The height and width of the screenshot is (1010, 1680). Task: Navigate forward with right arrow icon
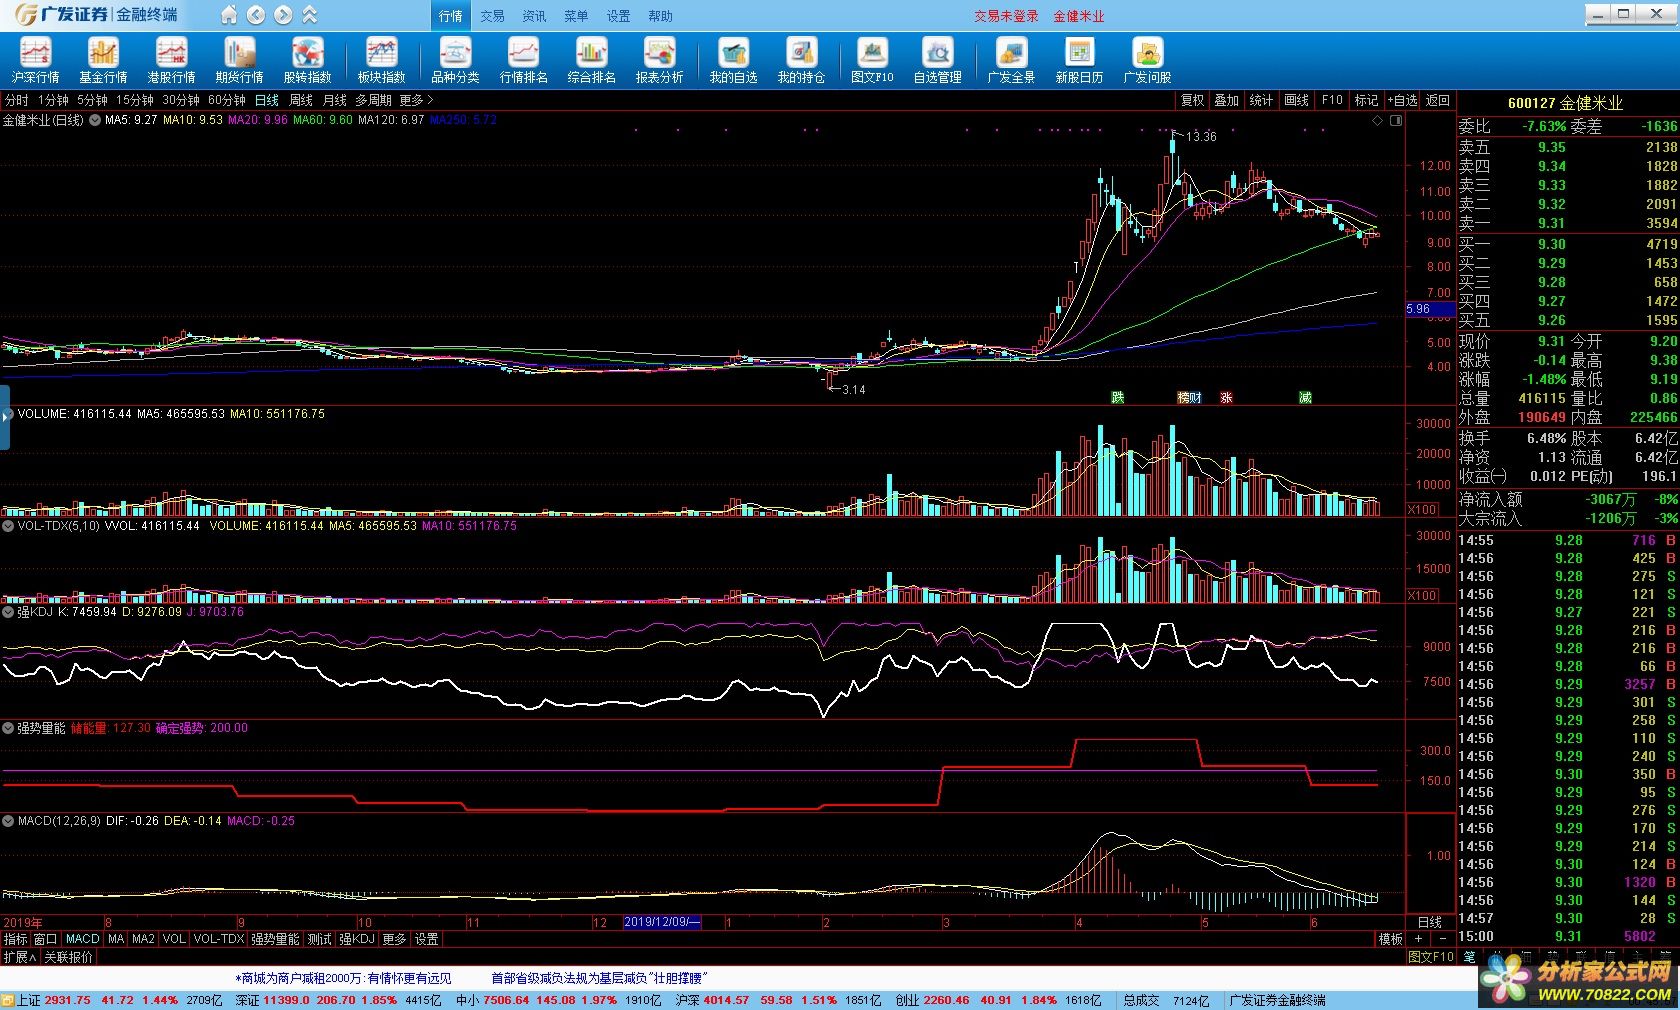(283, 15)
